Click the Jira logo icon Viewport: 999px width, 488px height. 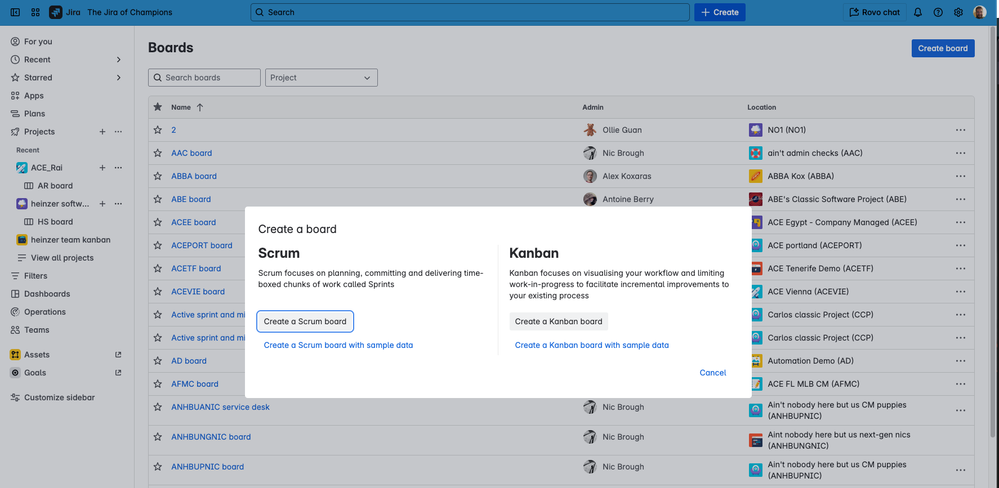(55, 12)
